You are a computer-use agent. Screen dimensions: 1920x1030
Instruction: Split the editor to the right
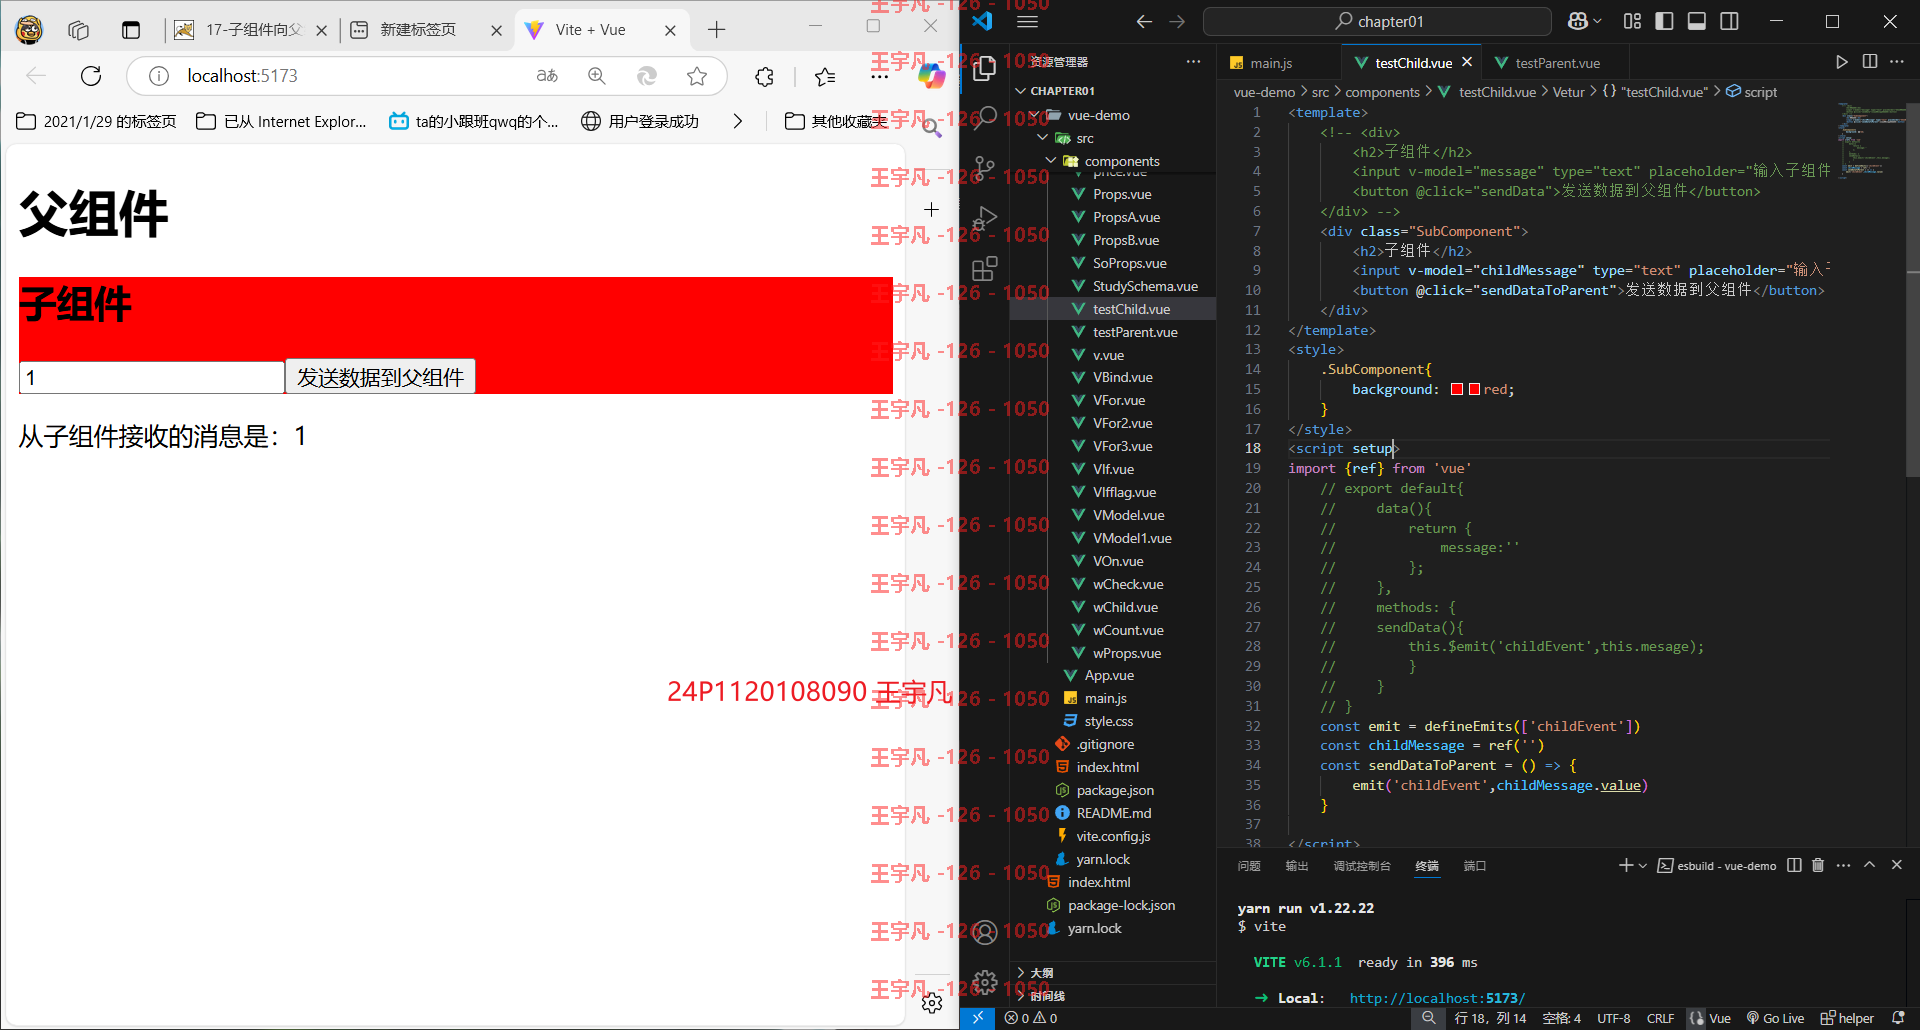click(x=1870, y=62)
